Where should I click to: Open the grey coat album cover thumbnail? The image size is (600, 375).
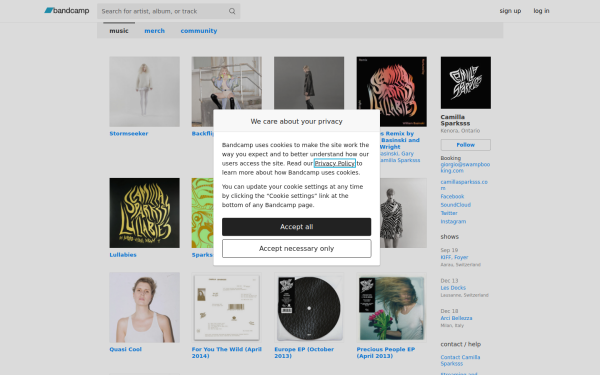click(309, 83)
